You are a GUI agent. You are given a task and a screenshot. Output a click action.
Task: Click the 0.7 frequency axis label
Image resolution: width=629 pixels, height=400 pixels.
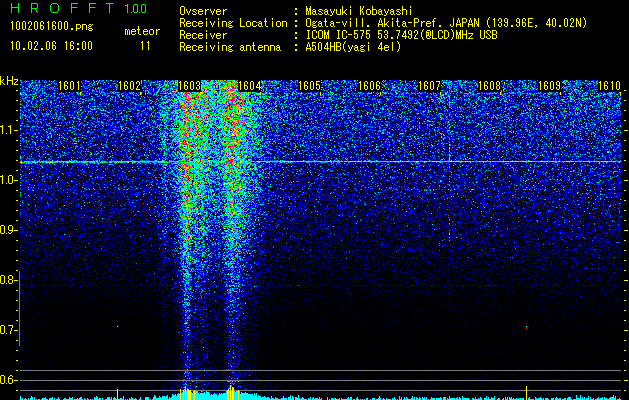tap(8, 330)
